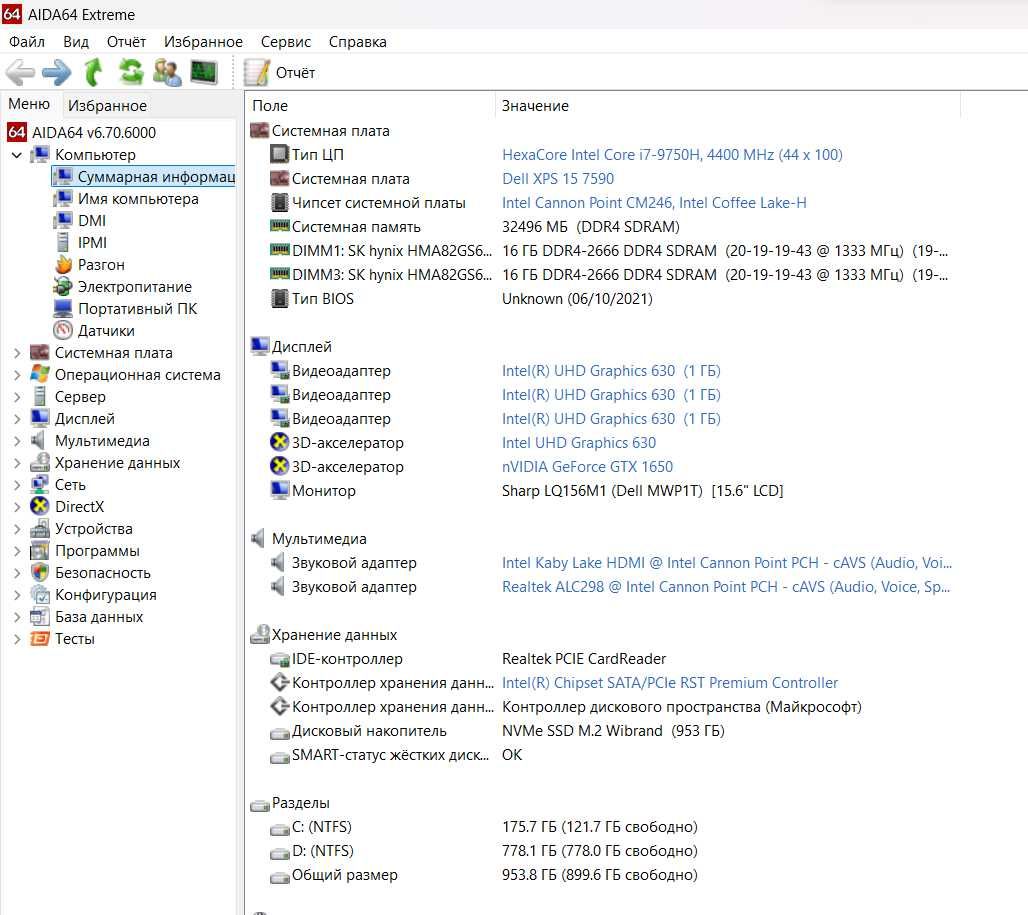Open the HexaCore Intel Core i7-9750H link

(672, 155)
